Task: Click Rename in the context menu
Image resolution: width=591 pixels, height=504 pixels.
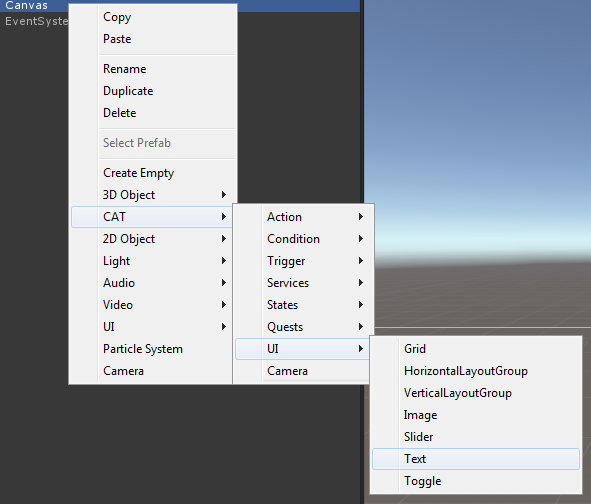Action: pyautogui.click(x=153, y=69)
